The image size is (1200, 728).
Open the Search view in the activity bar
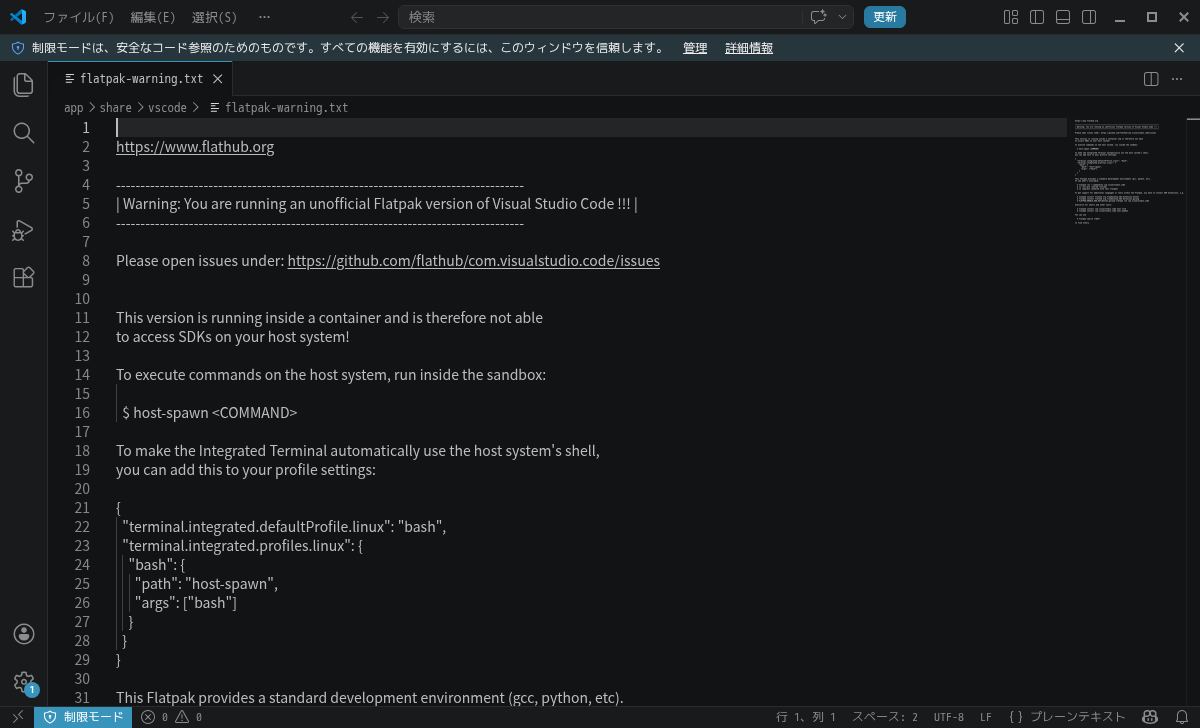(23, 133)
